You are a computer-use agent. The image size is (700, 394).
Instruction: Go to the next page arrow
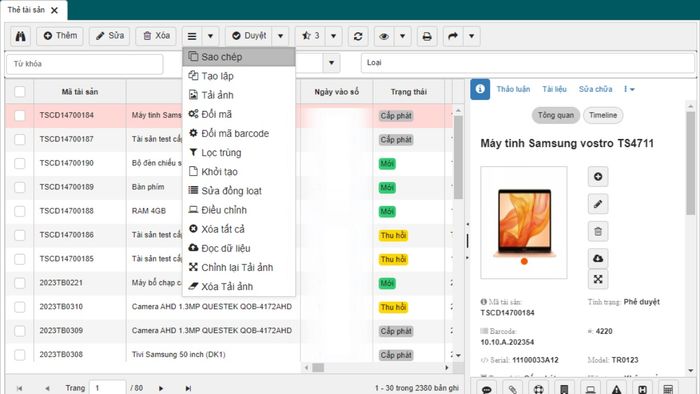pos(161,388)
